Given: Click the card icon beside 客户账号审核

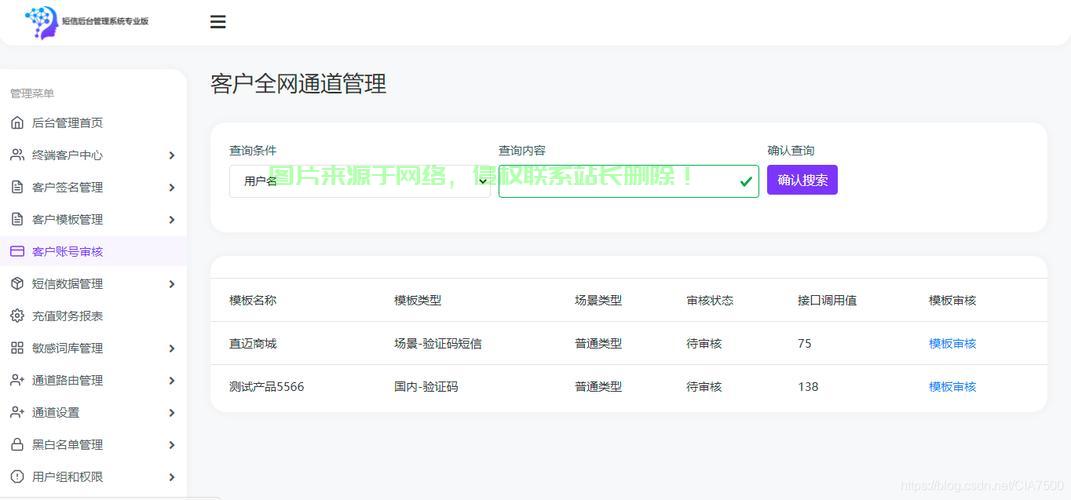Looking at the screenshot, I should (17, 251).
